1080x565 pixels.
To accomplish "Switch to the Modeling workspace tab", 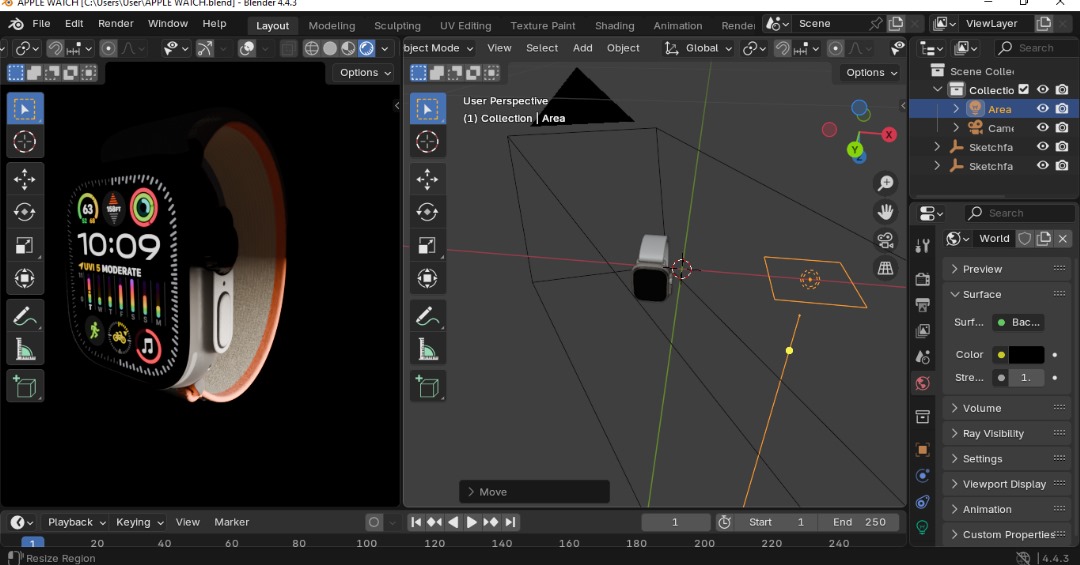I will click(331, 25).
